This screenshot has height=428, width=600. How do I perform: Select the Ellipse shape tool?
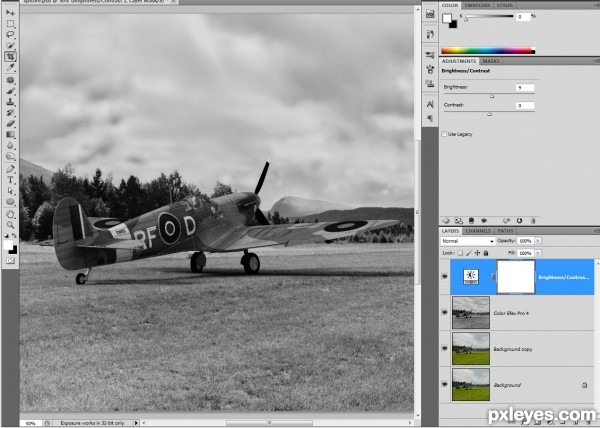tap(10, 202)
